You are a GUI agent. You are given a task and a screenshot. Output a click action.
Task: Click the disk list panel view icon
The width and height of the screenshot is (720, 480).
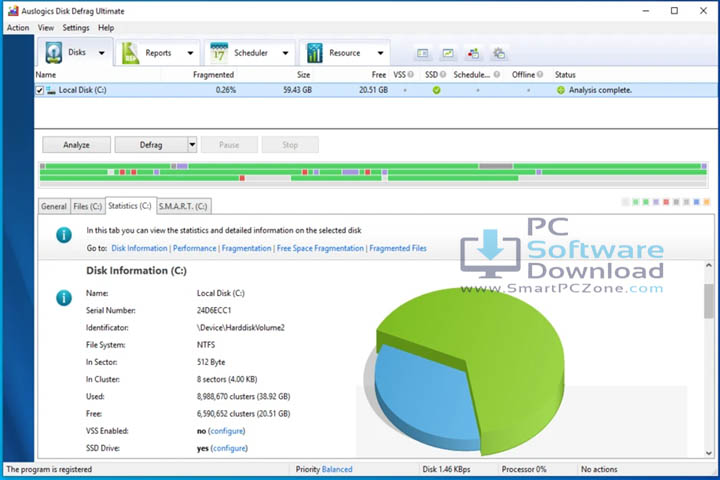click(x=422, y=53)
